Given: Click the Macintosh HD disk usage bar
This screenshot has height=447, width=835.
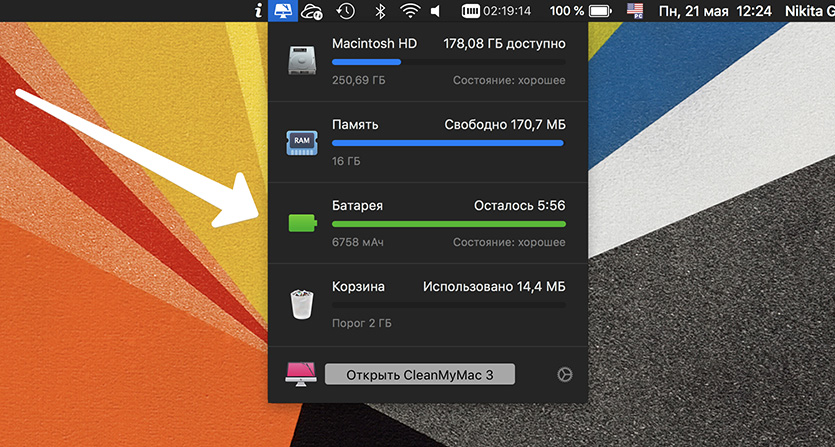Looking at the screenshot, I should pyautogui.click(x=448, y=62).
